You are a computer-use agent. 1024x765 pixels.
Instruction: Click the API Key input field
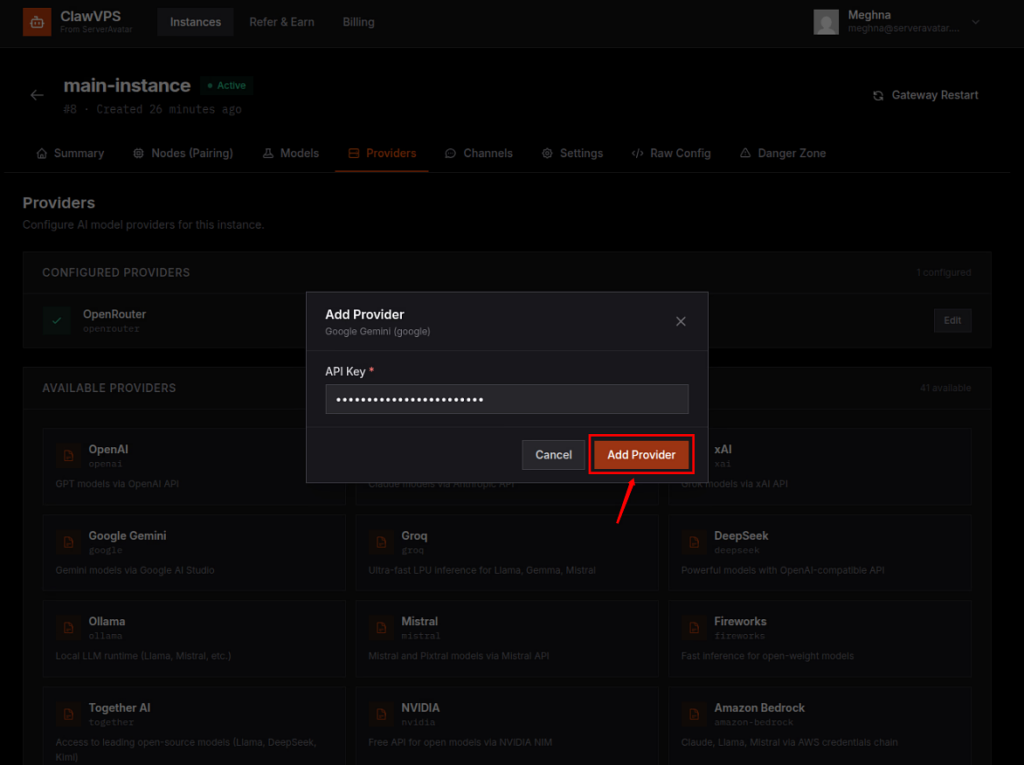[506, 398]
